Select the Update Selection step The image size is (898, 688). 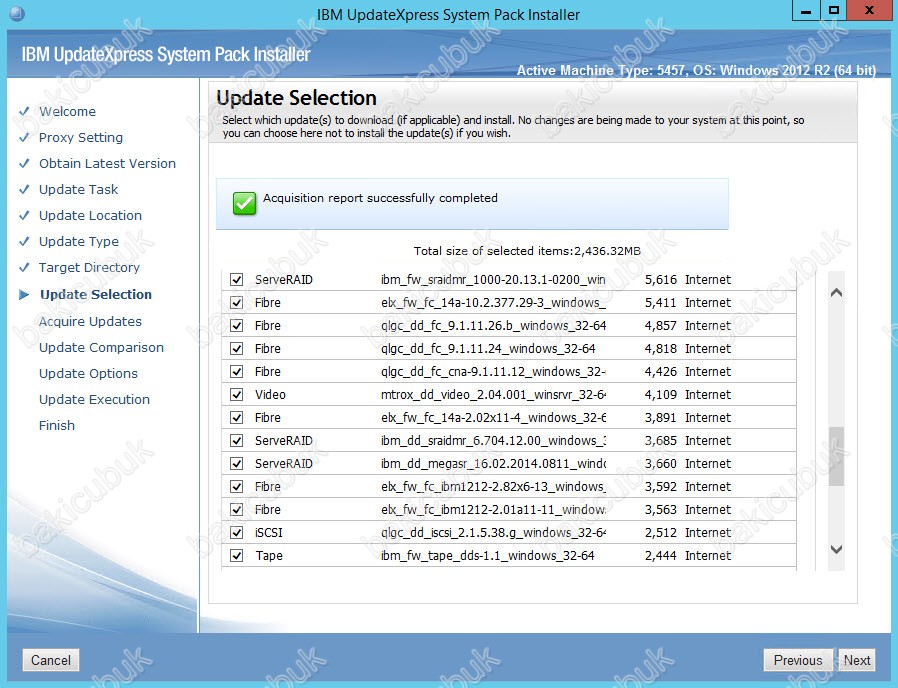coord(96,294)
